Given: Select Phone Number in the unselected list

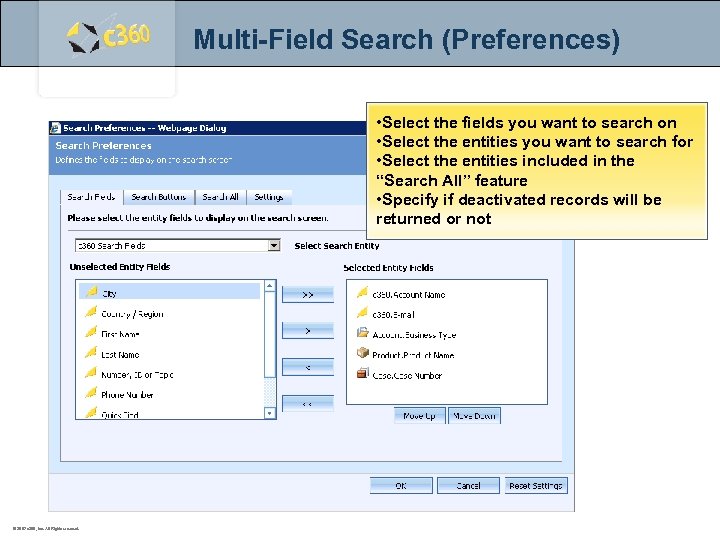Looking at the screenshot, I should point(127,395).
